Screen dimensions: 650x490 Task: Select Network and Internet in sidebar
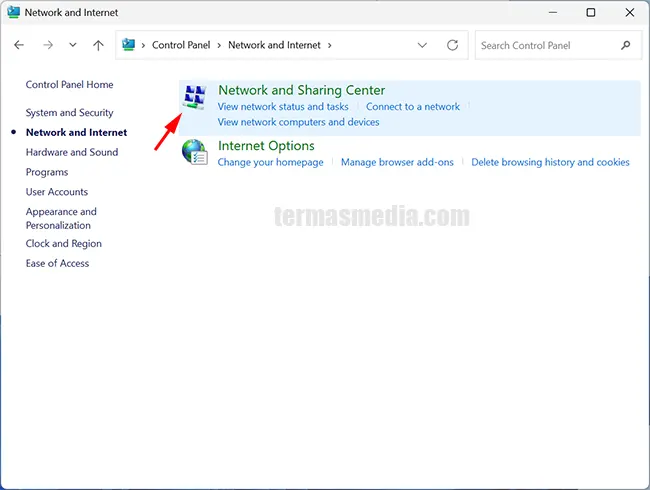pos(76,132)
